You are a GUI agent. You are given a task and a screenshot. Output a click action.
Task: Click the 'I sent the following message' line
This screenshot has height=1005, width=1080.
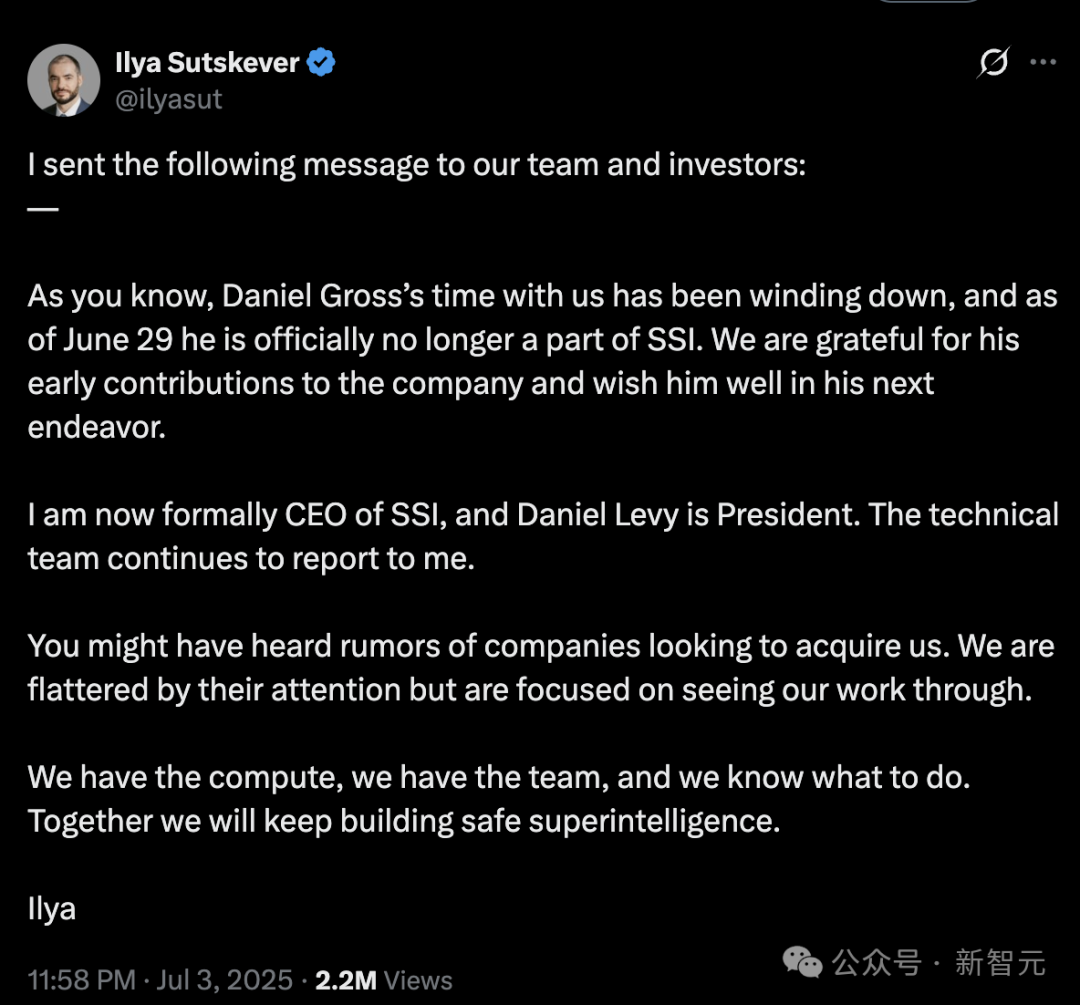417,165
